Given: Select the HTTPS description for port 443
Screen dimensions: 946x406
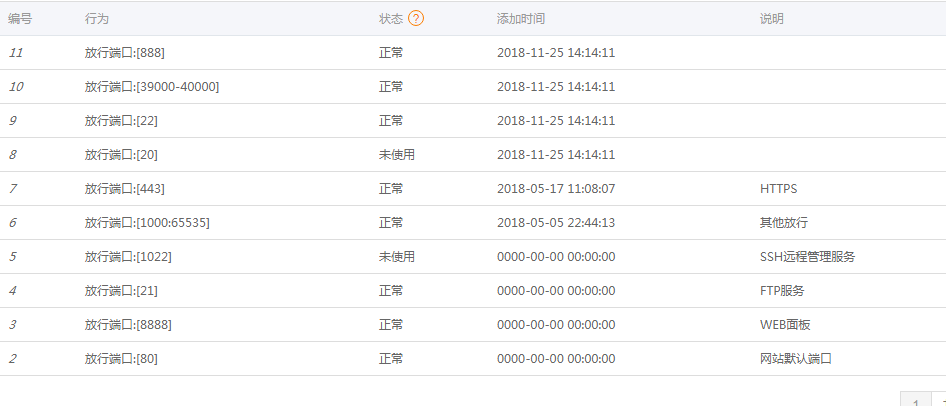Looking at the screenshot, I should click(778, 189).
